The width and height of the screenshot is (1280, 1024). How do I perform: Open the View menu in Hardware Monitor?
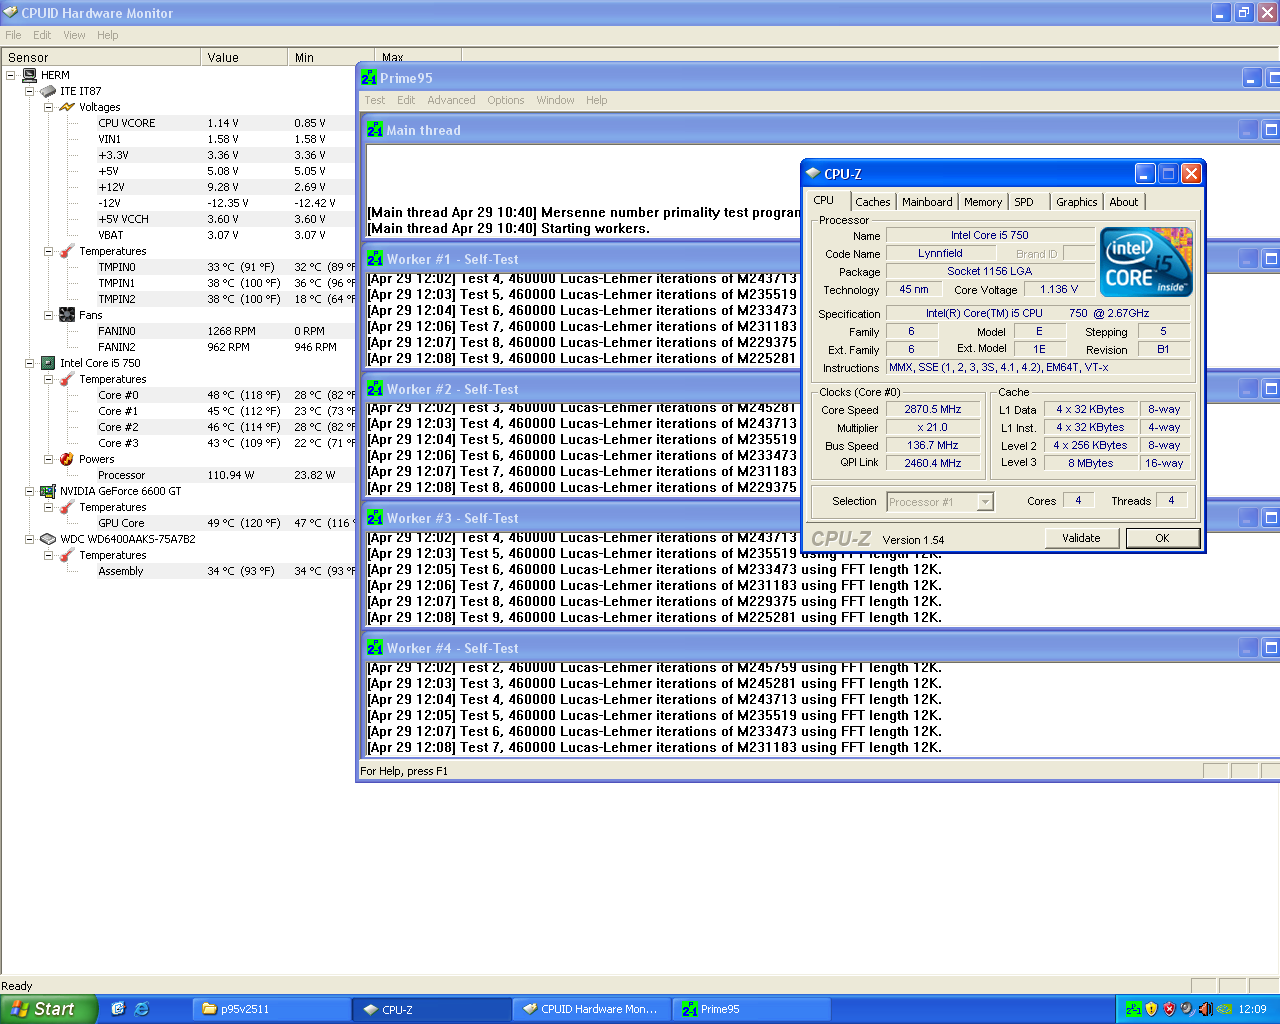pos(74,35)
